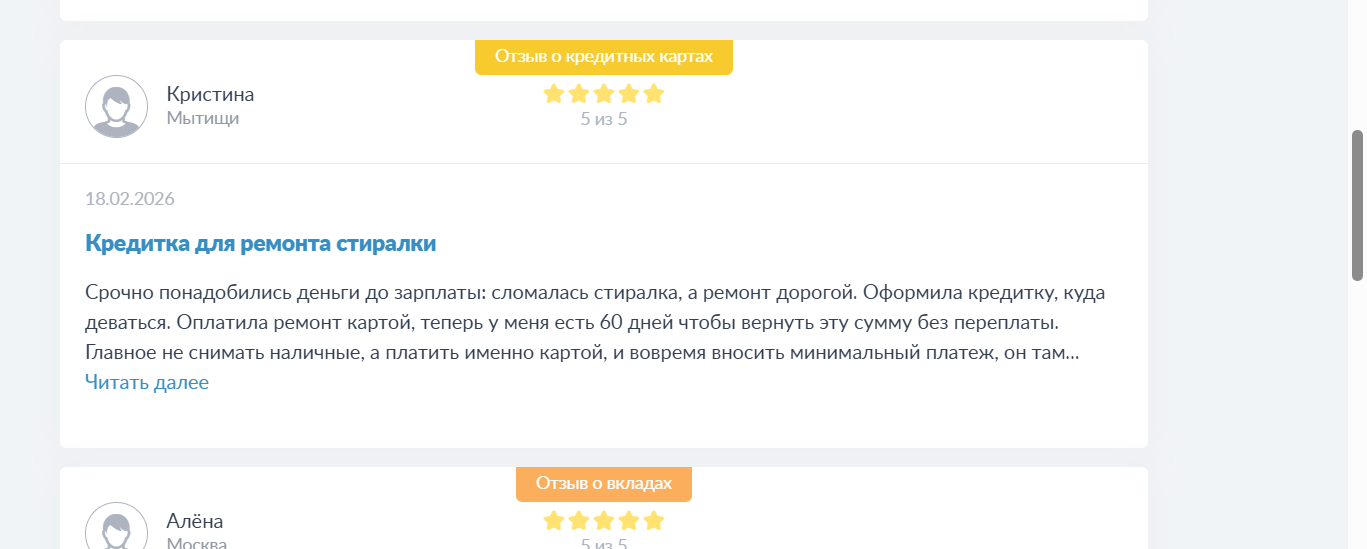Click third star in Кристина's rating
Viewport: 1367px width, 549px height.
click(x=604, y=94)
